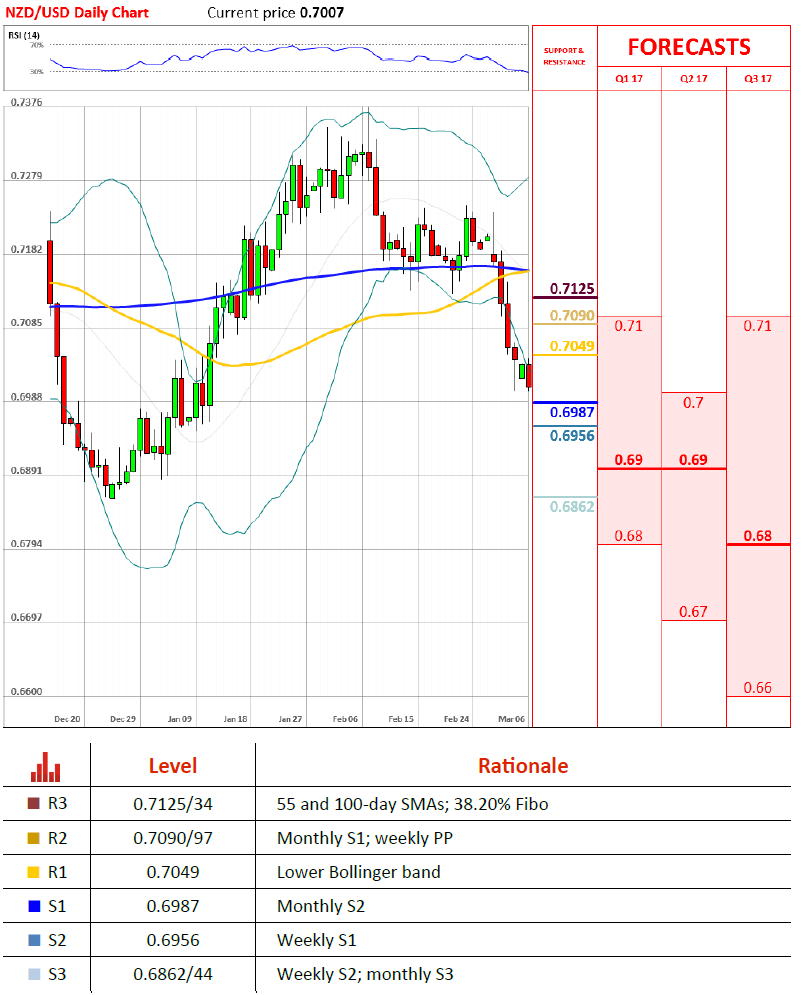Click the NZD/USD Daily Chart title
Viewport: 801px width, 995px height.
tap(77, 13)
